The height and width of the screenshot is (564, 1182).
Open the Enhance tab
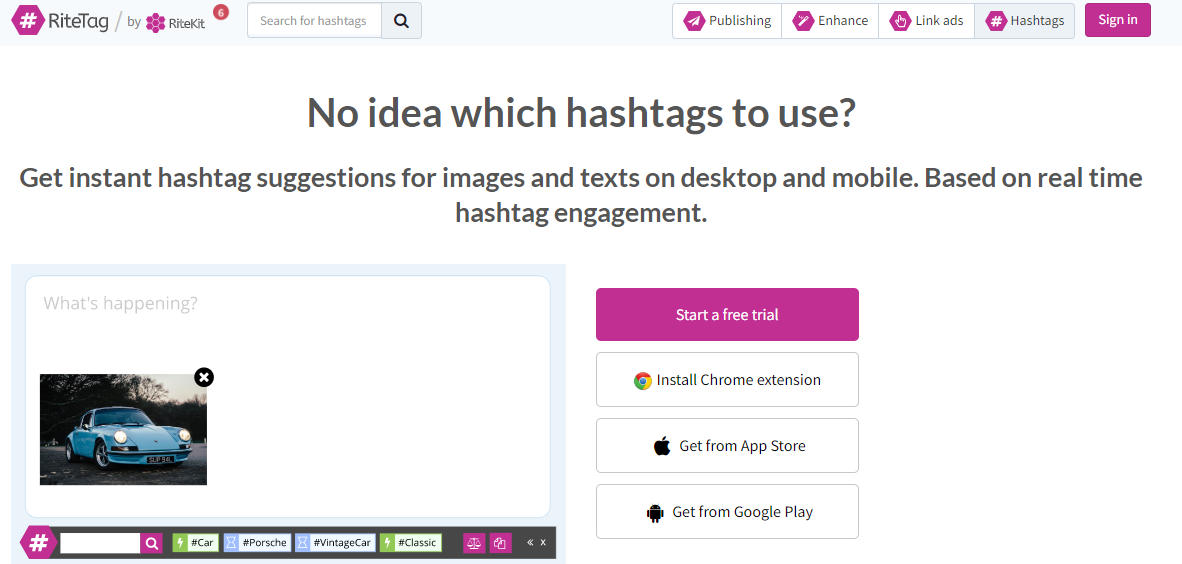[830, 21]
